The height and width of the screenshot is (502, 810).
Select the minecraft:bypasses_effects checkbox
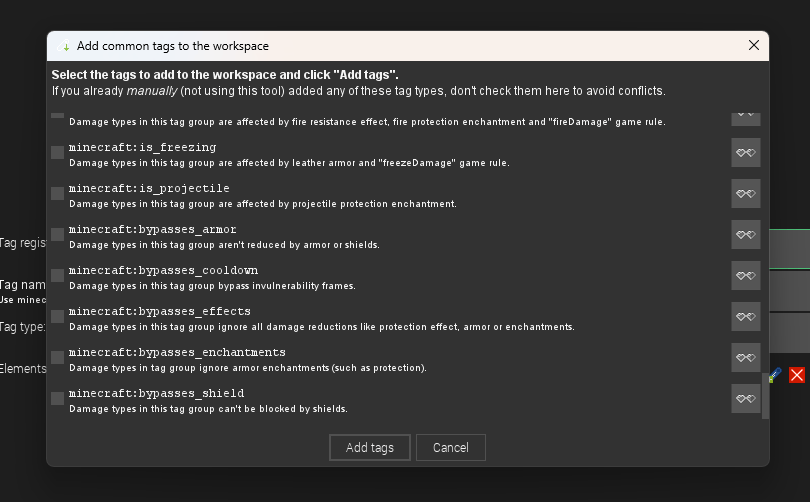point(58,316)
